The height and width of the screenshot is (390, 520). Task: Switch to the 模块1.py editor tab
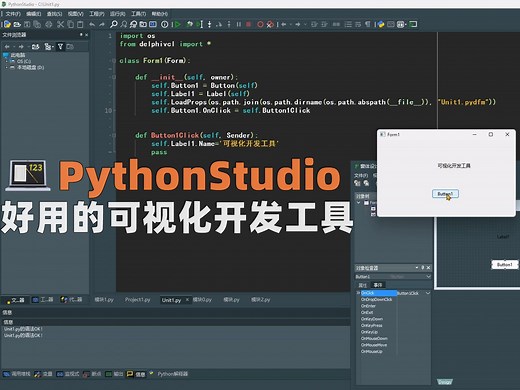tap(104, 300)
